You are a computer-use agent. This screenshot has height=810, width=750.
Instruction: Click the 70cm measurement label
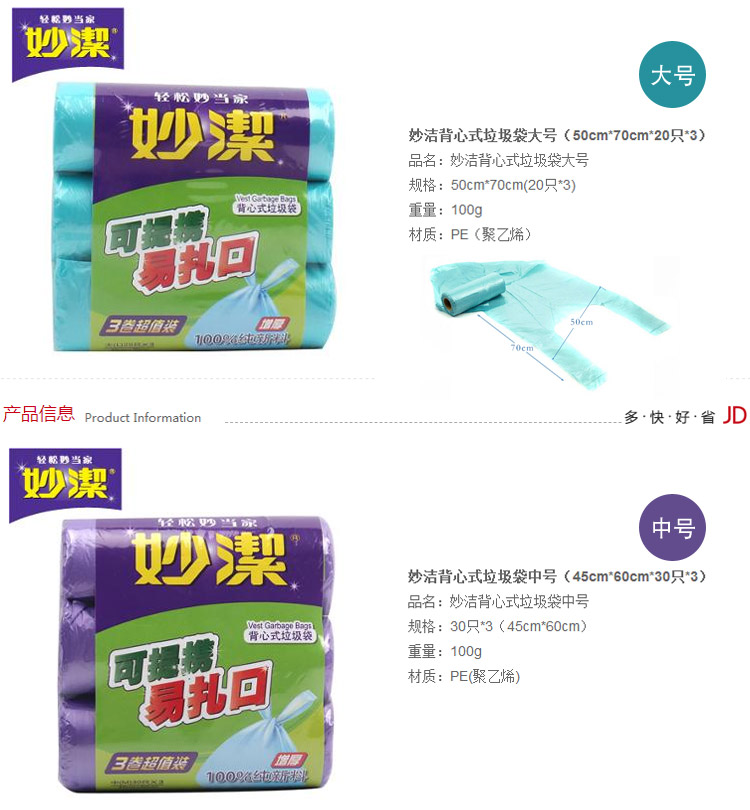522,348
